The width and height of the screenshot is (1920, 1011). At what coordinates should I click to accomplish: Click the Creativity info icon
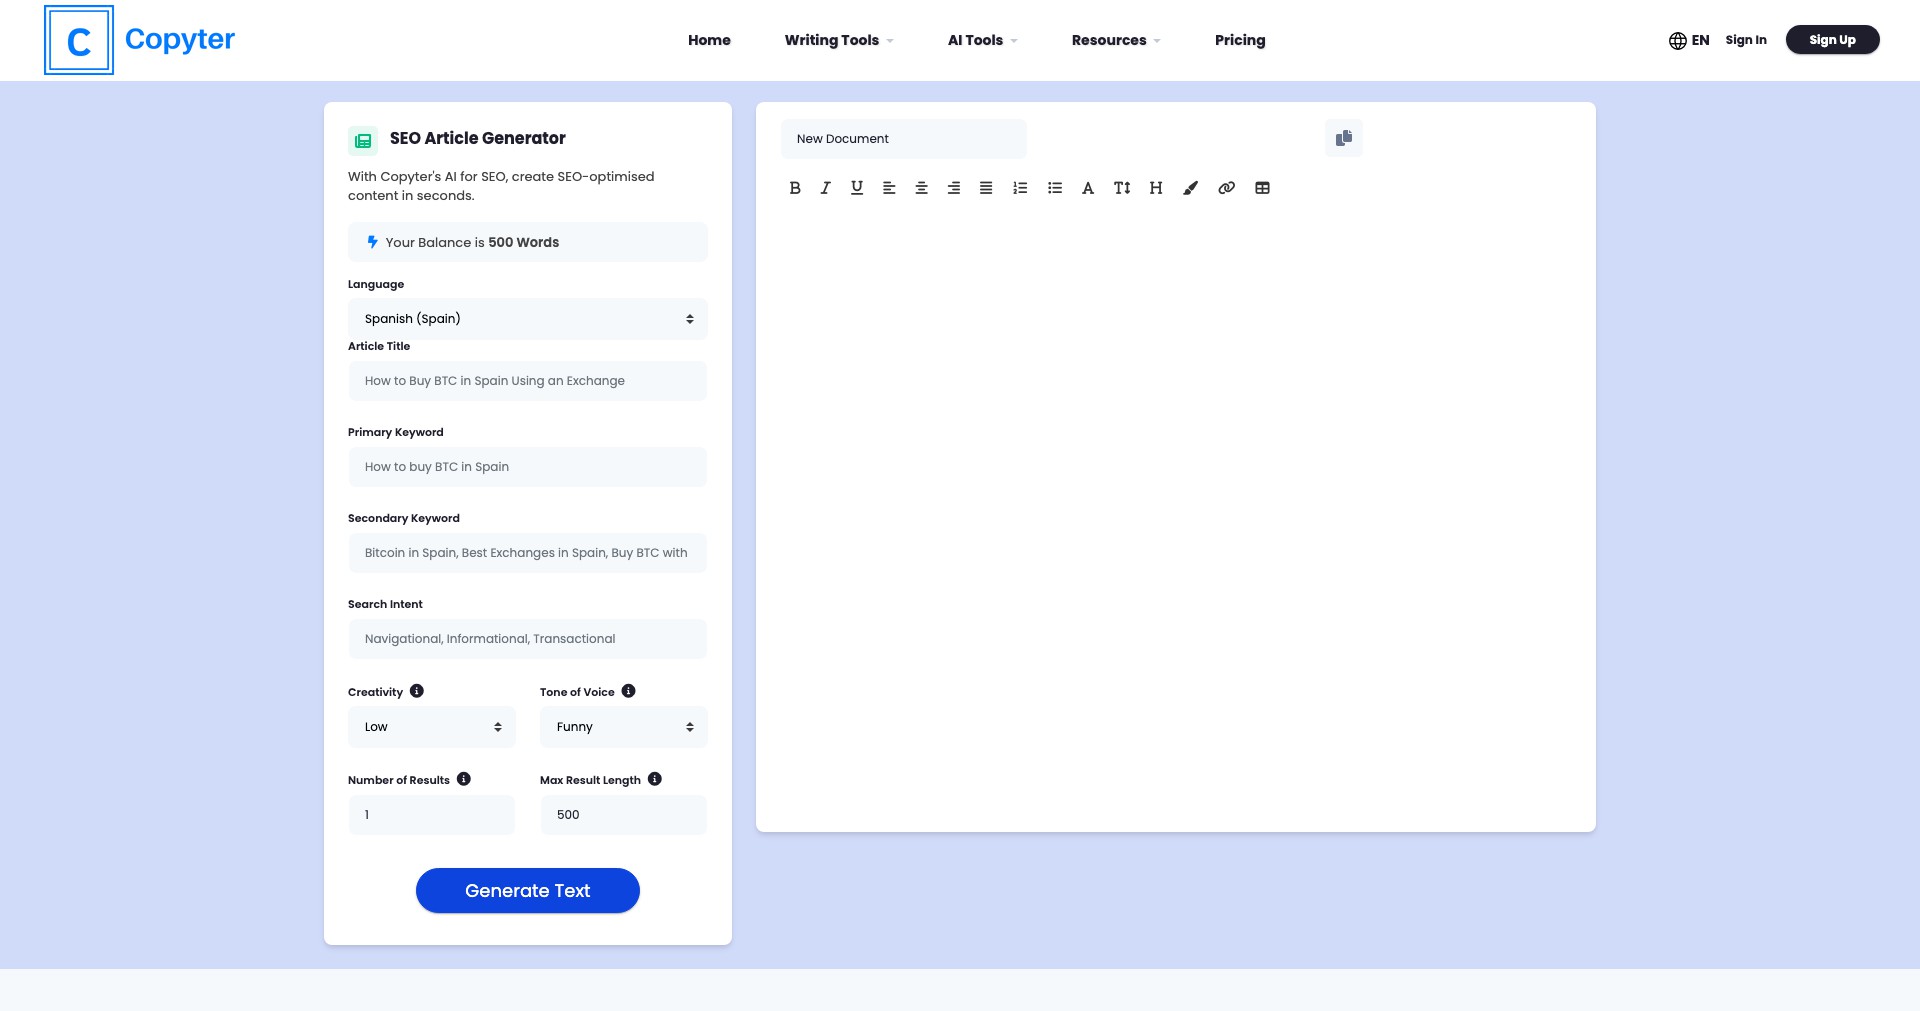(x=417, y=691)
